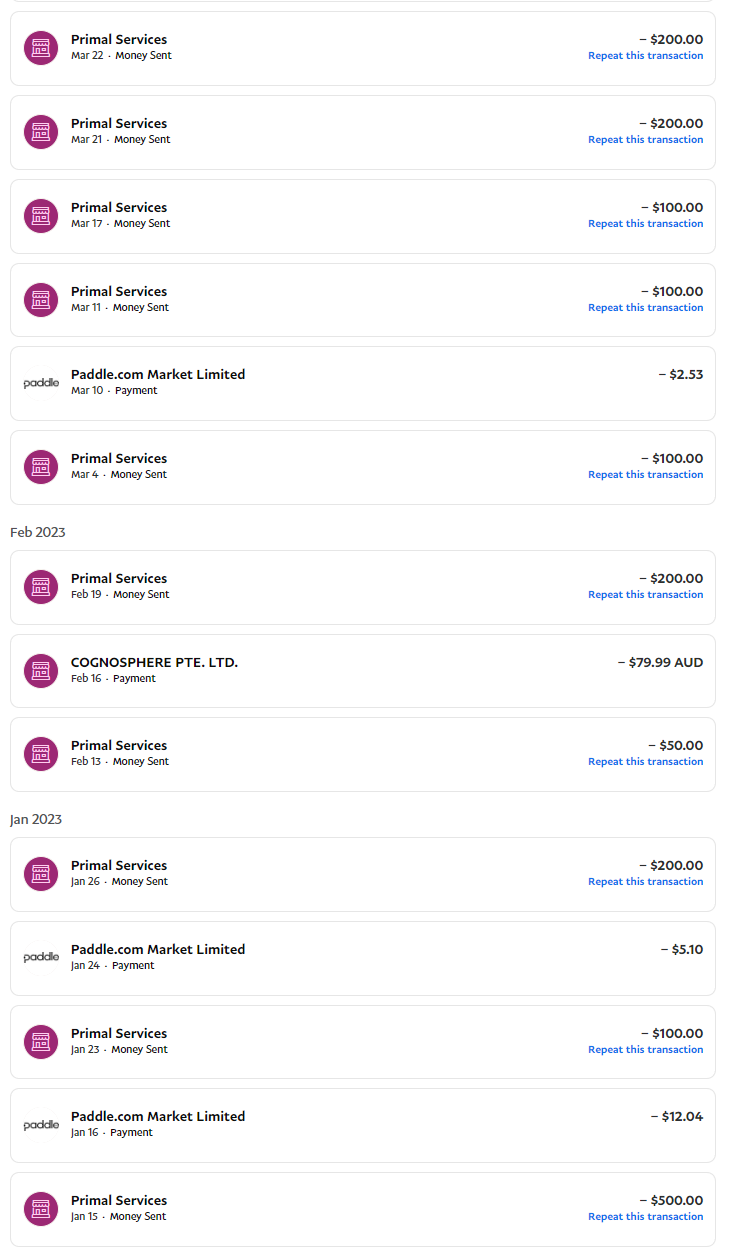Viewport: 737px width, 1248px height.
Task: Open the Mar 11 Primal Services transaction title
Action: [119, 292]
